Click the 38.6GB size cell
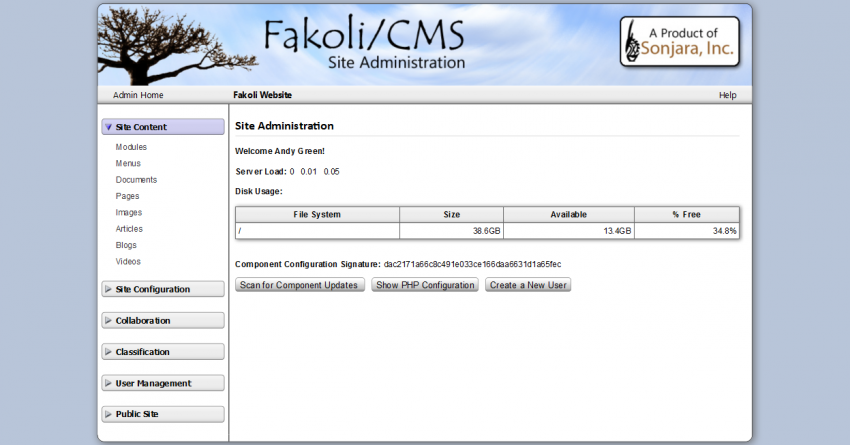The width and height of the screenshot is (850, 445). (x=452, y=231)
